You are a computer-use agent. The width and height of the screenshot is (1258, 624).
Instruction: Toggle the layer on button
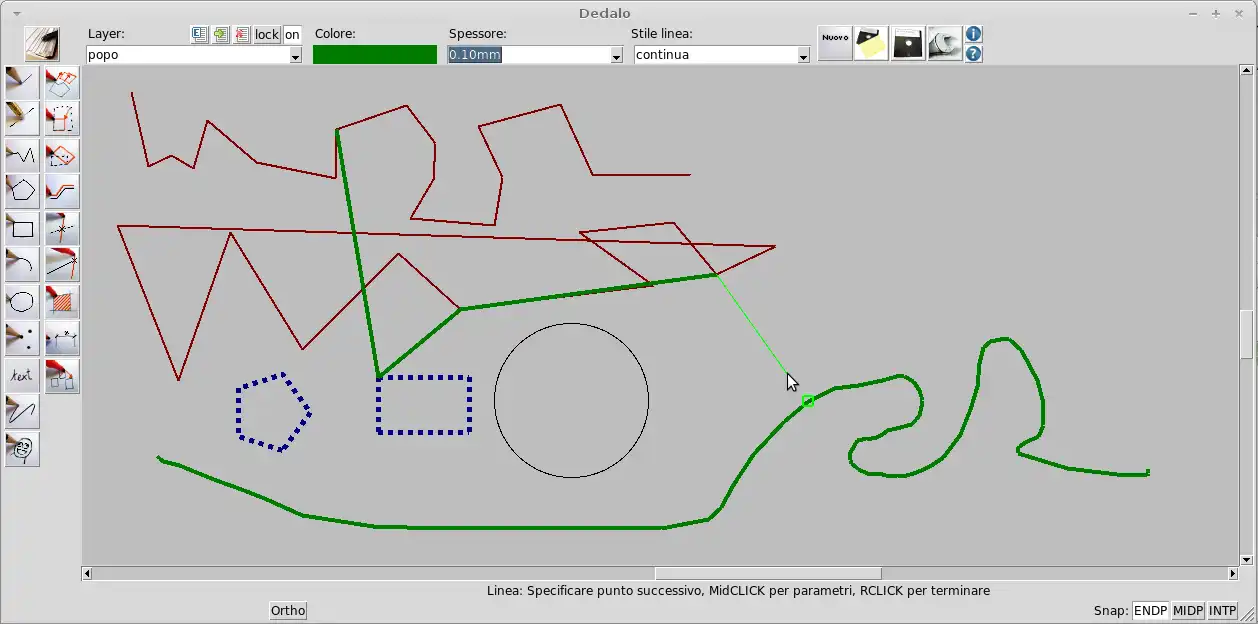click(x=292, y=34)
